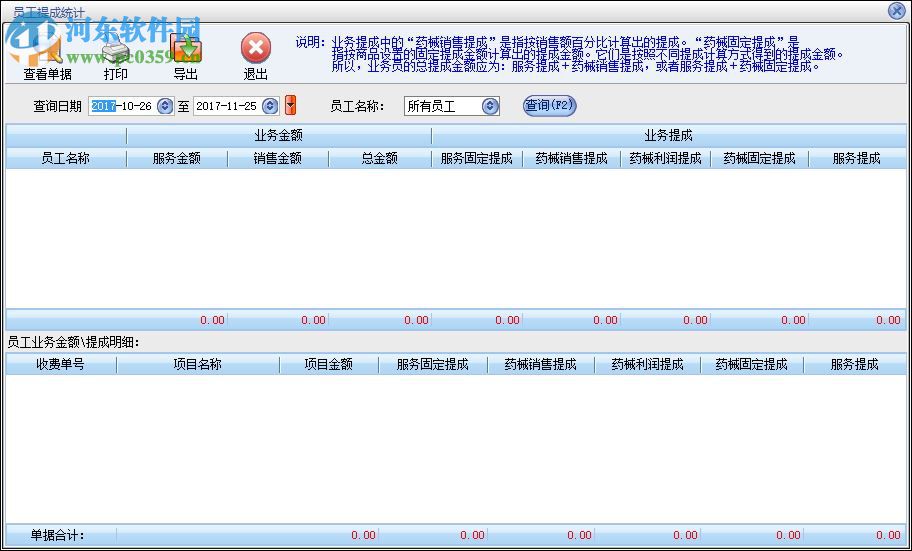Viewport: 912px width, 551px height.
Task: Click detail table 药械利润提成 column header
Action: [647, 365]
